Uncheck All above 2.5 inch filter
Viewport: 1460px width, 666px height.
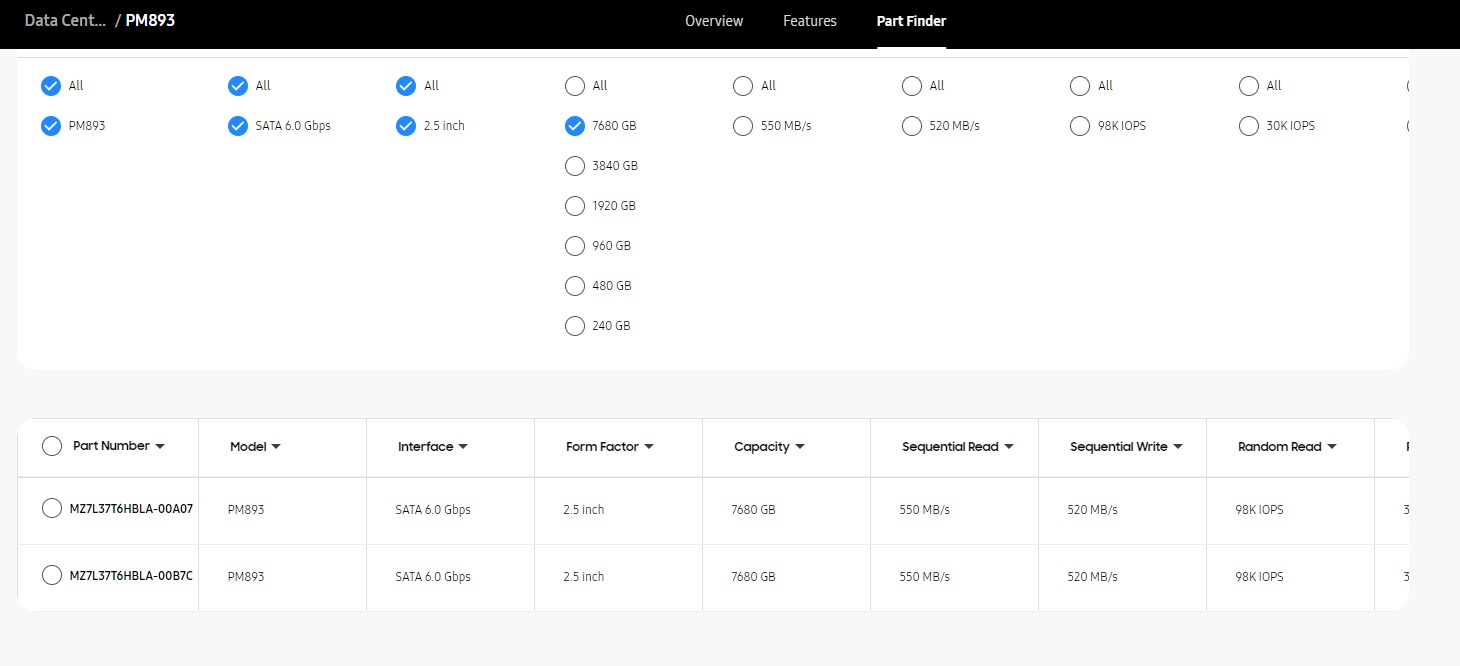(x=406, y=86)
